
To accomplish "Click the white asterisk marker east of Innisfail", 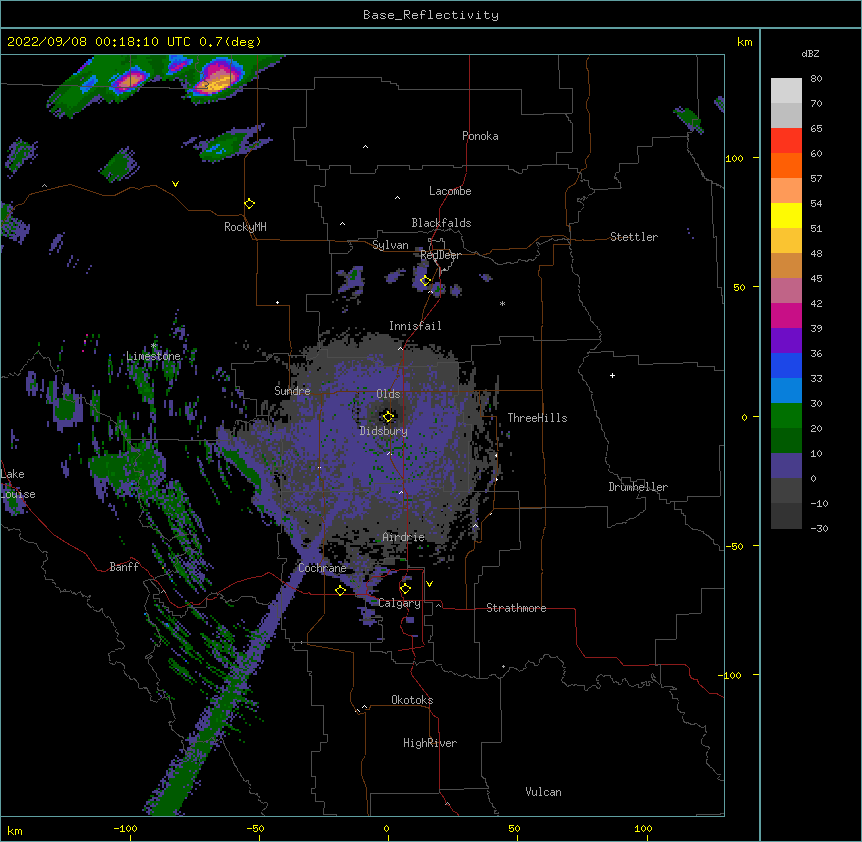I will [502, 303].
